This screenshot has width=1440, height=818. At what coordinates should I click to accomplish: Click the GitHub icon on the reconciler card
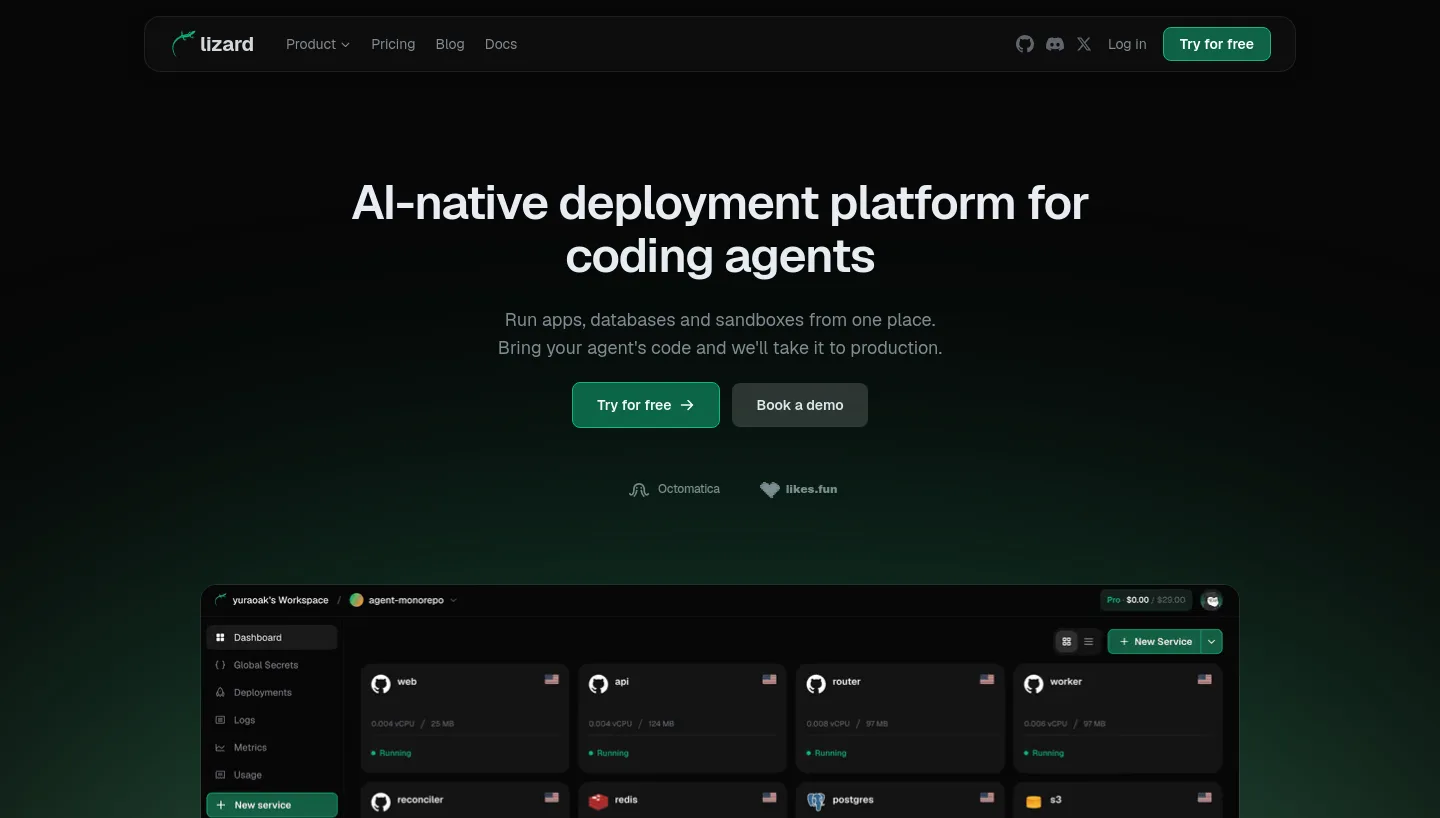tap(381, 802)
